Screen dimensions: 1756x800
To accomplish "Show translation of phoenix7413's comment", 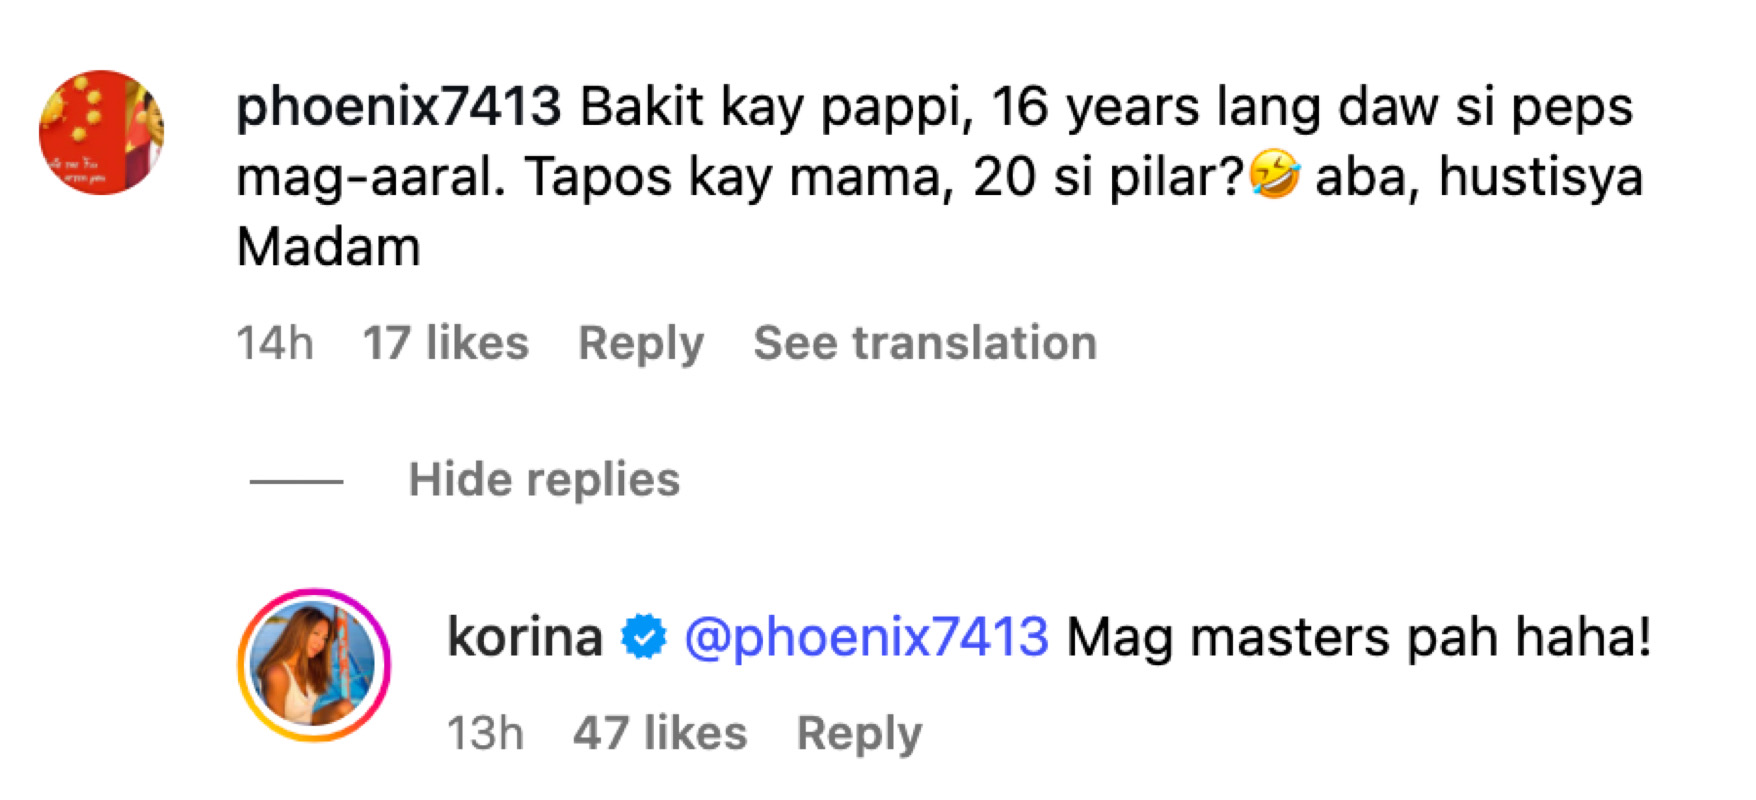I will click(925, 343).
